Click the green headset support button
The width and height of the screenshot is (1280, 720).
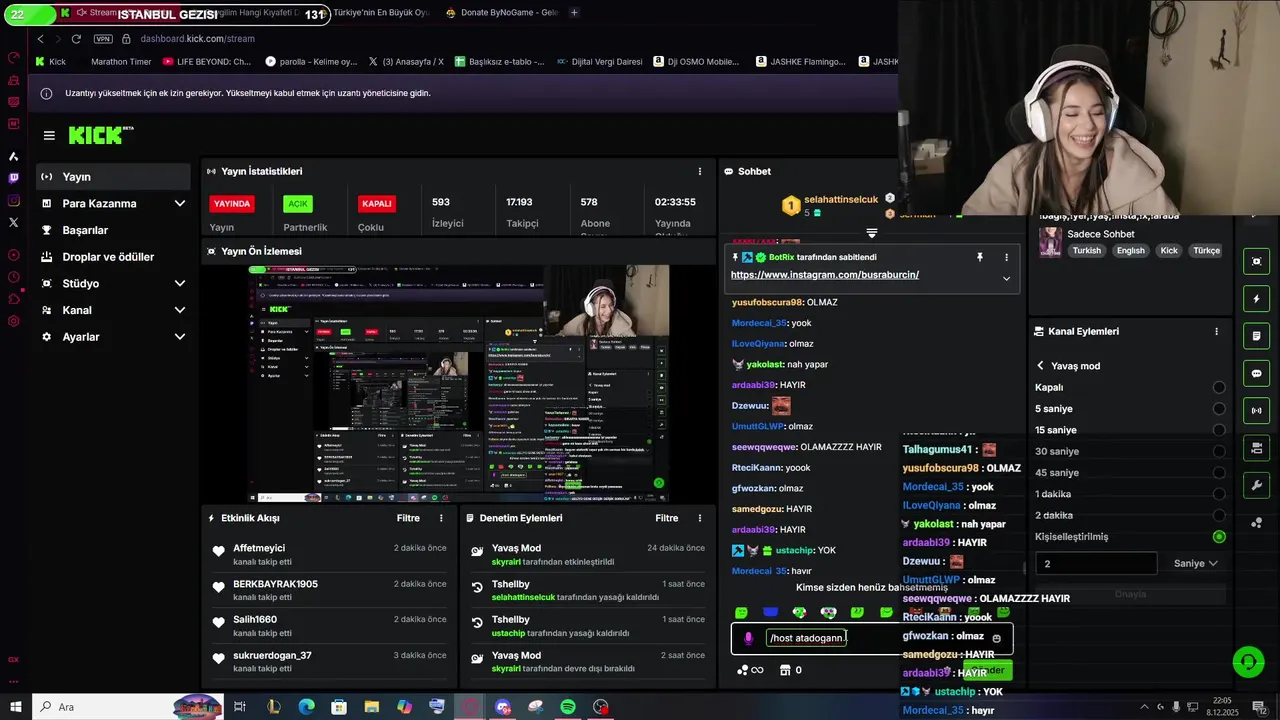coord(1247,661)
